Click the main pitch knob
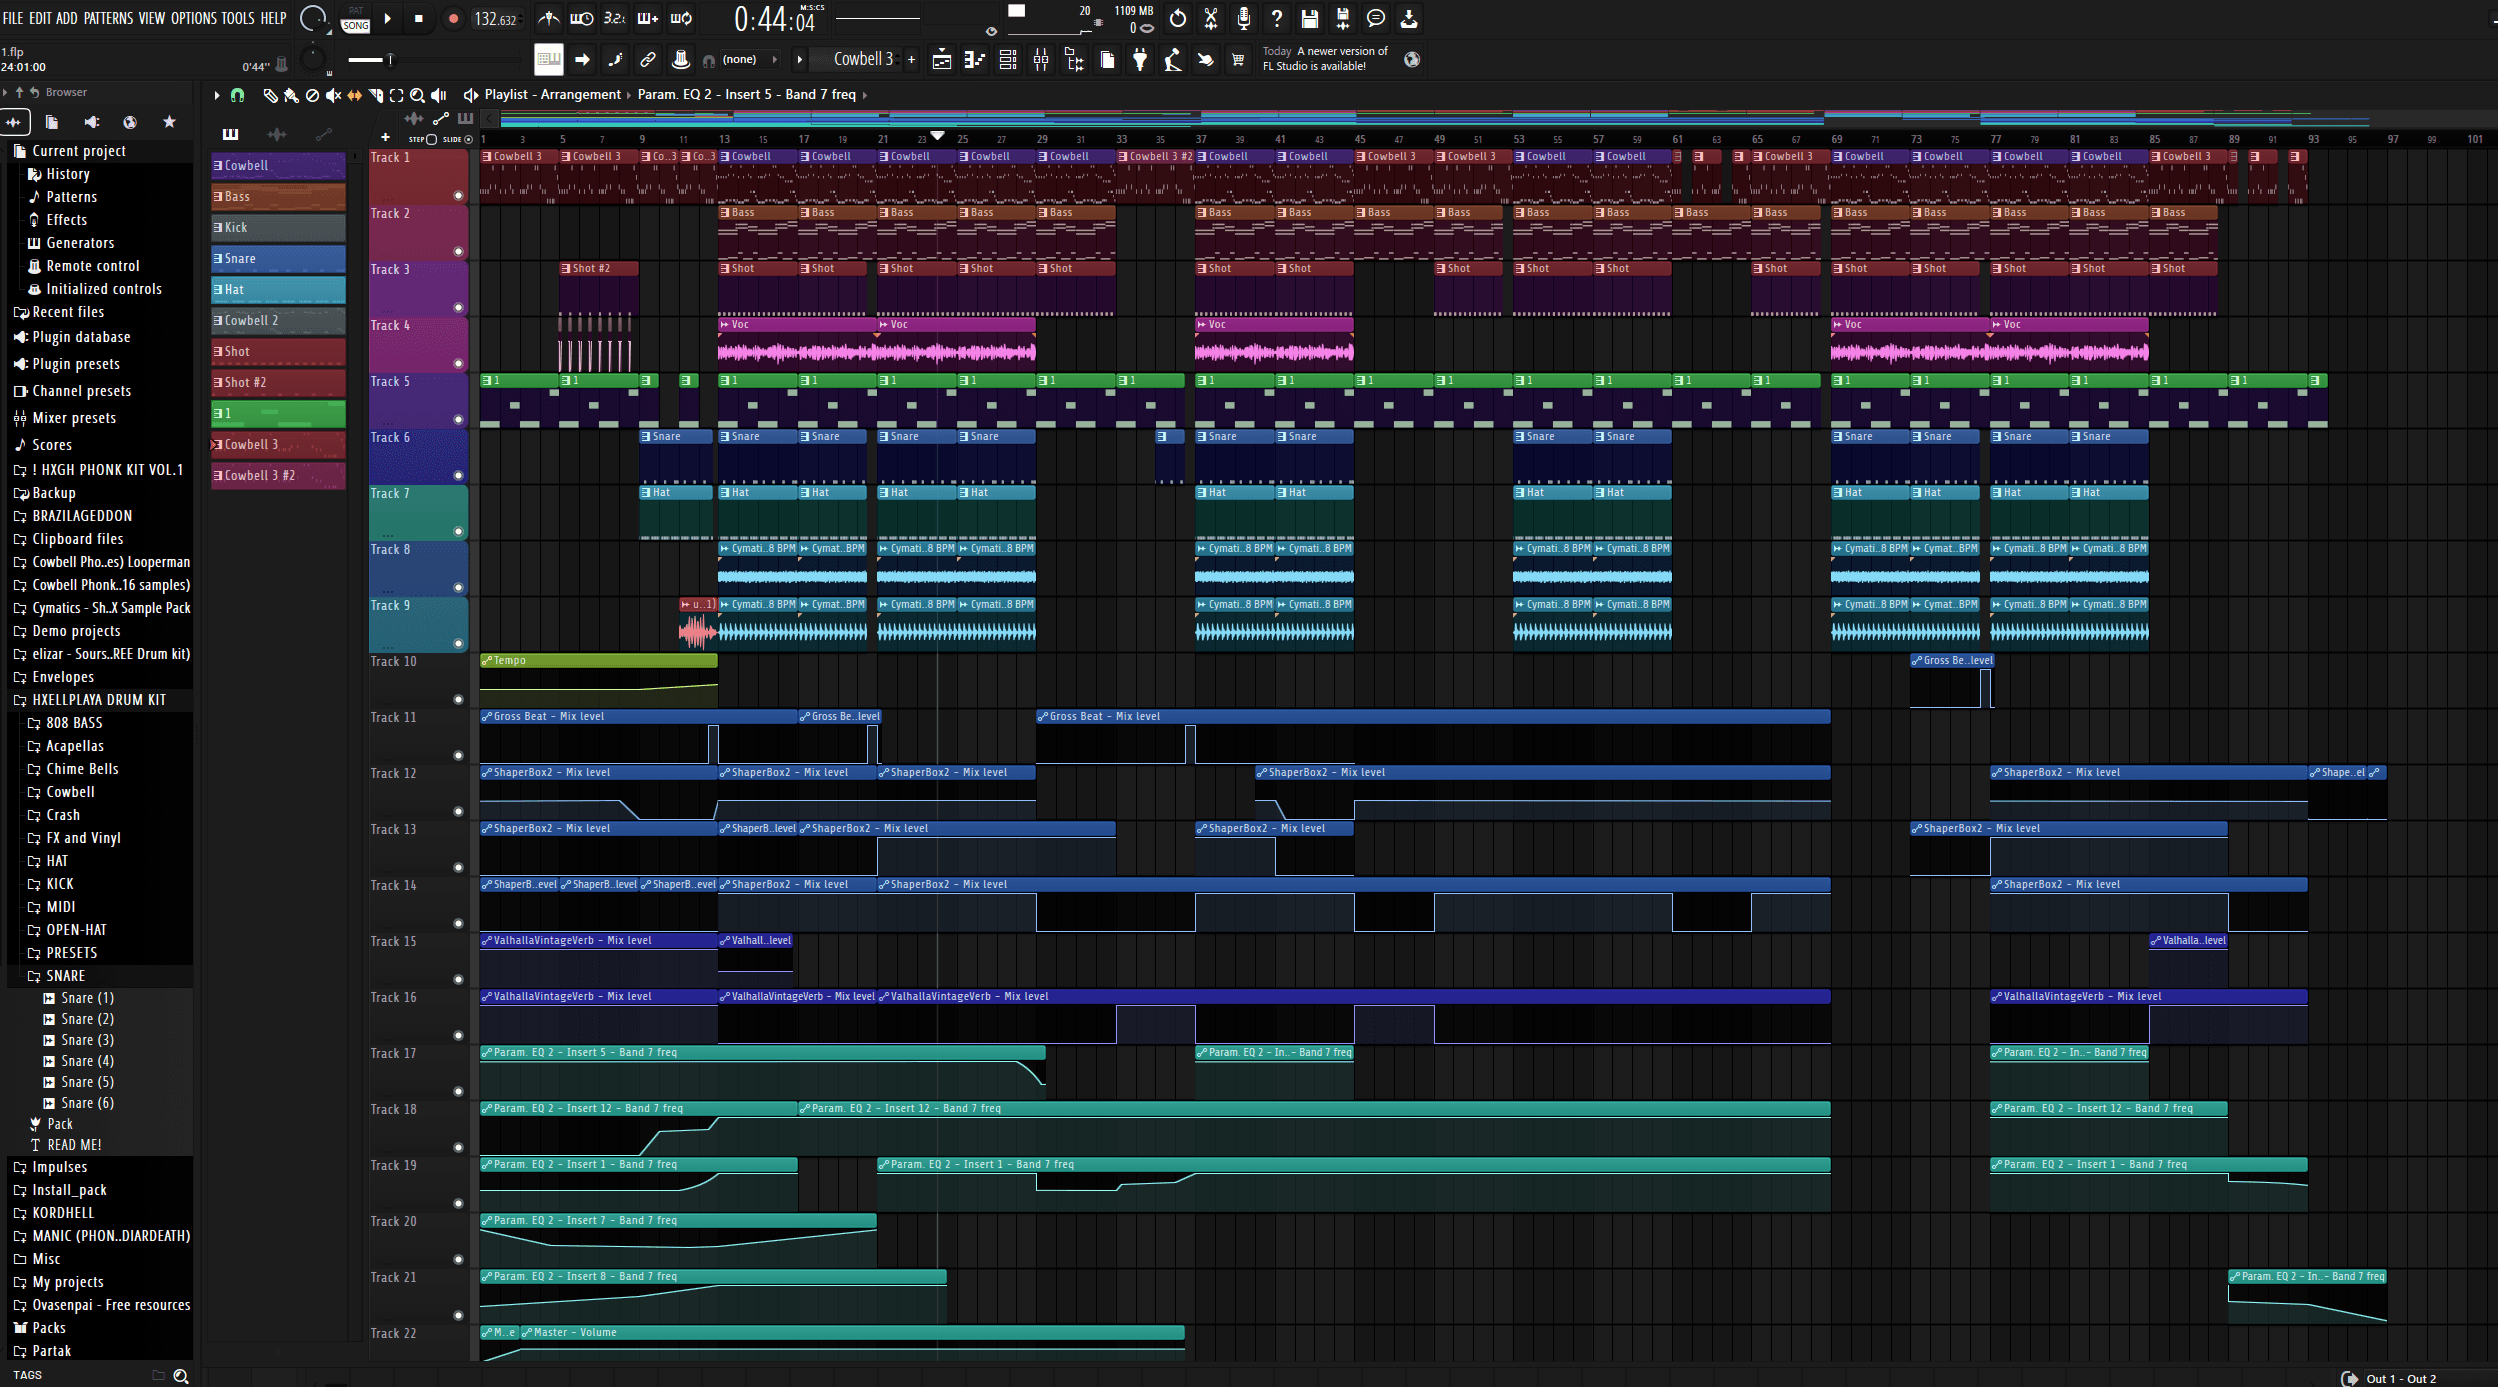The height and width of the screenshot is (1387, 2498). coord(313,60)
